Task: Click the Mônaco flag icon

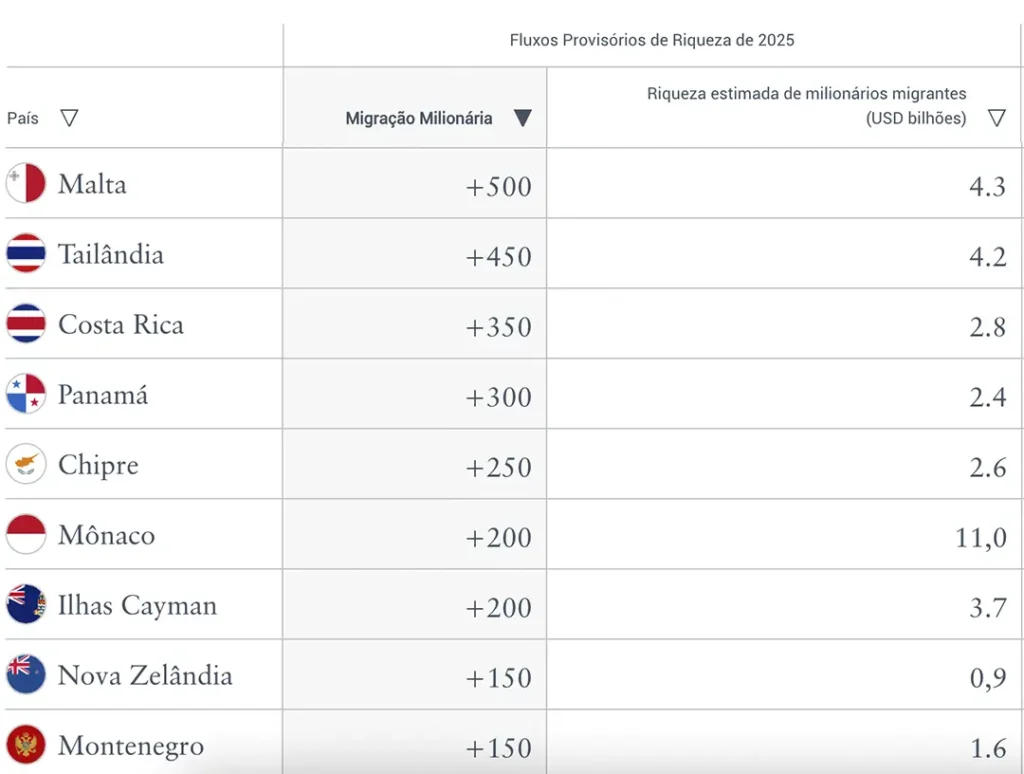Action: 26,534
